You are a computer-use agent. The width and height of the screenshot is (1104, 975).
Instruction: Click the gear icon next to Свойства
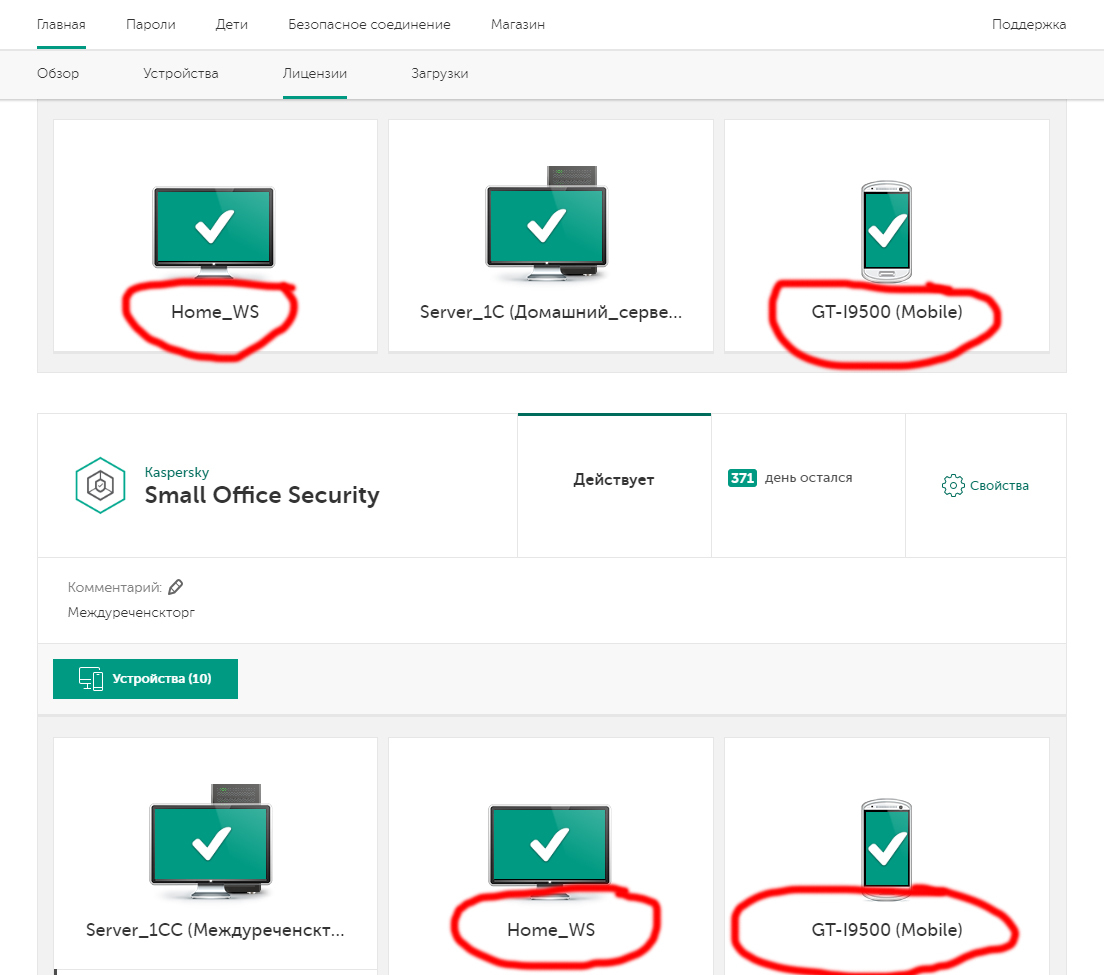pyautogui.click(x=953, y=486)
